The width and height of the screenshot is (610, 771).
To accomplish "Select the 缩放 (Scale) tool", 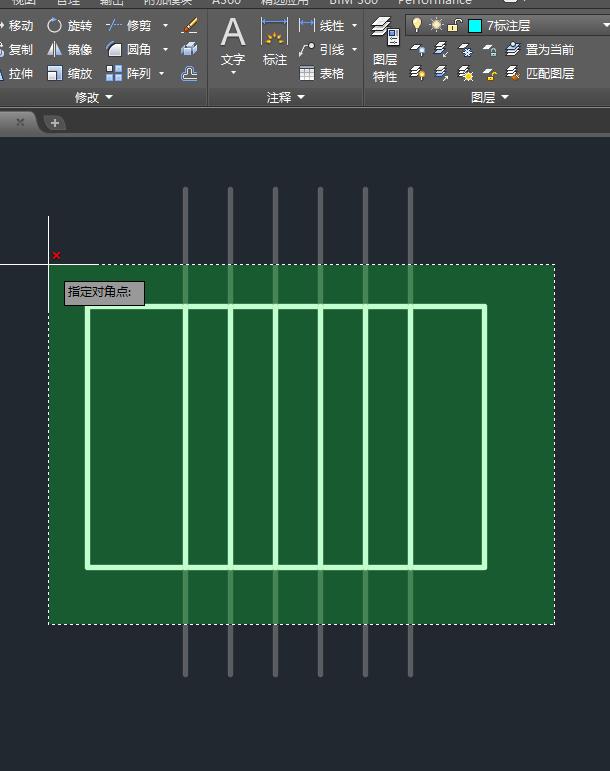I will 69,74.
